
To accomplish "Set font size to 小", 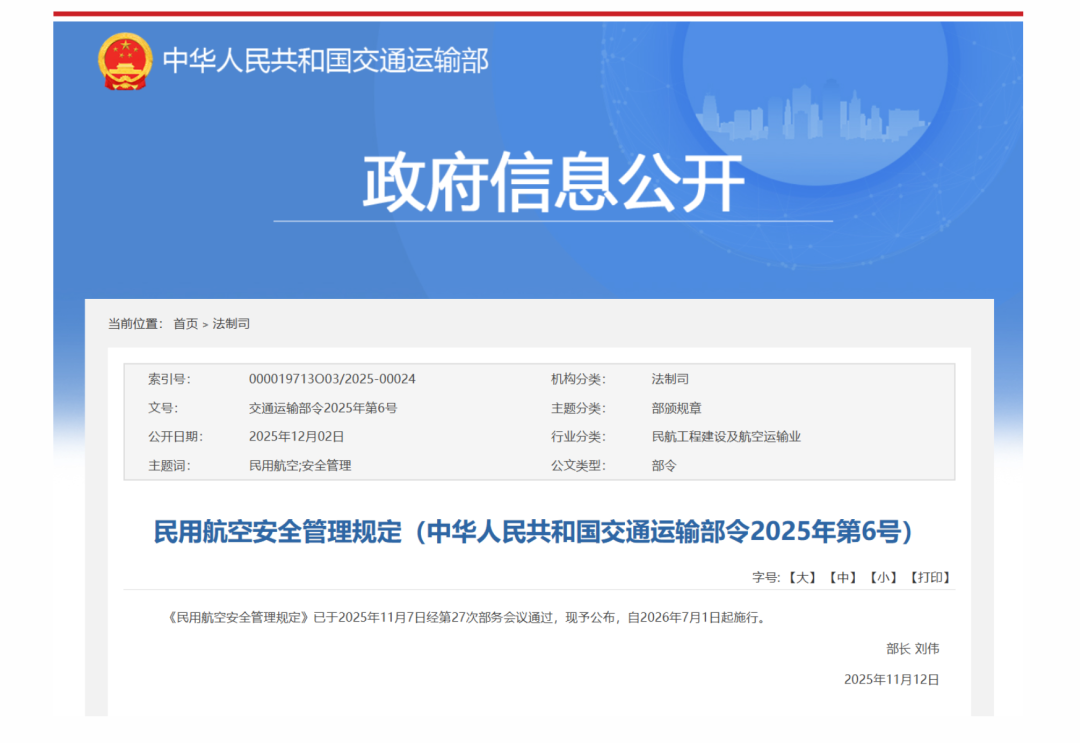I will (882, 578).
